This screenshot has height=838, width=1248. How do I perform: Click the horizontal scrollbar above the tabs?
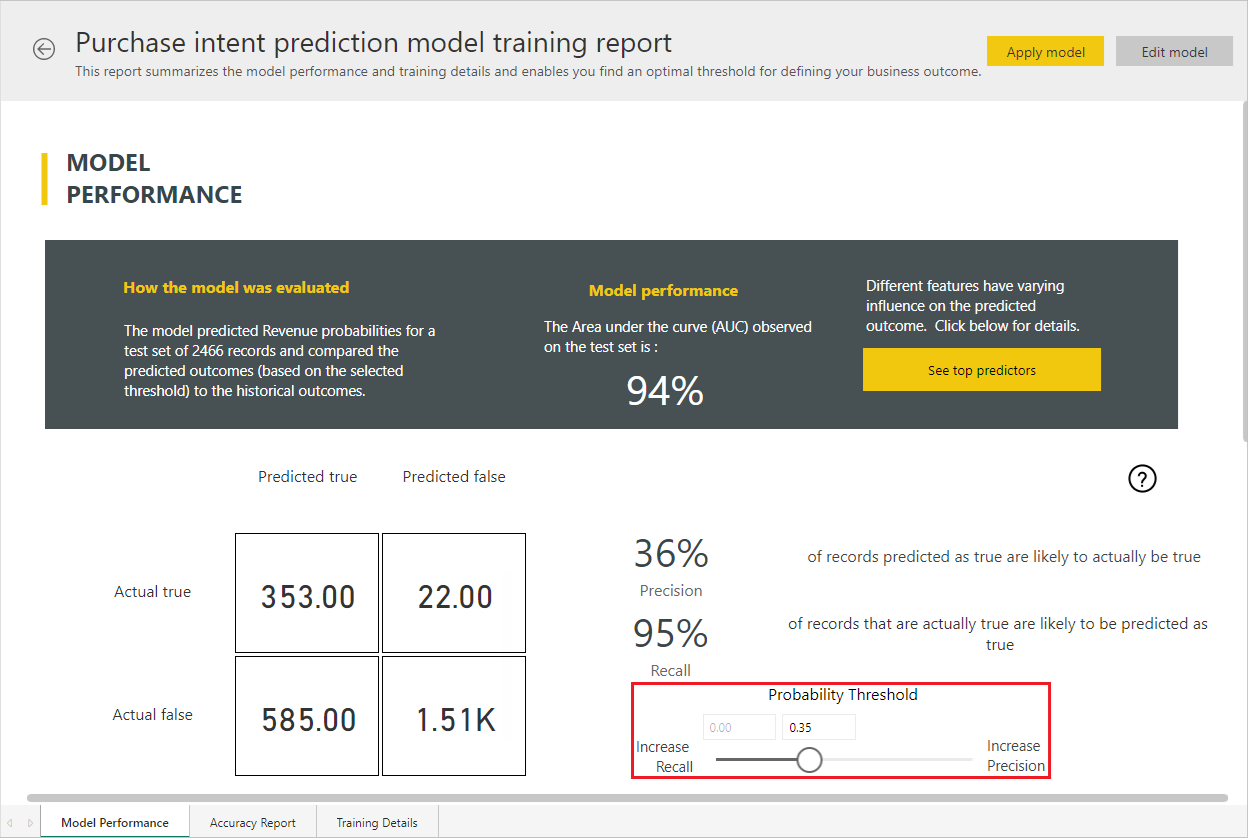pyautogui.click(x=627, y=798)
